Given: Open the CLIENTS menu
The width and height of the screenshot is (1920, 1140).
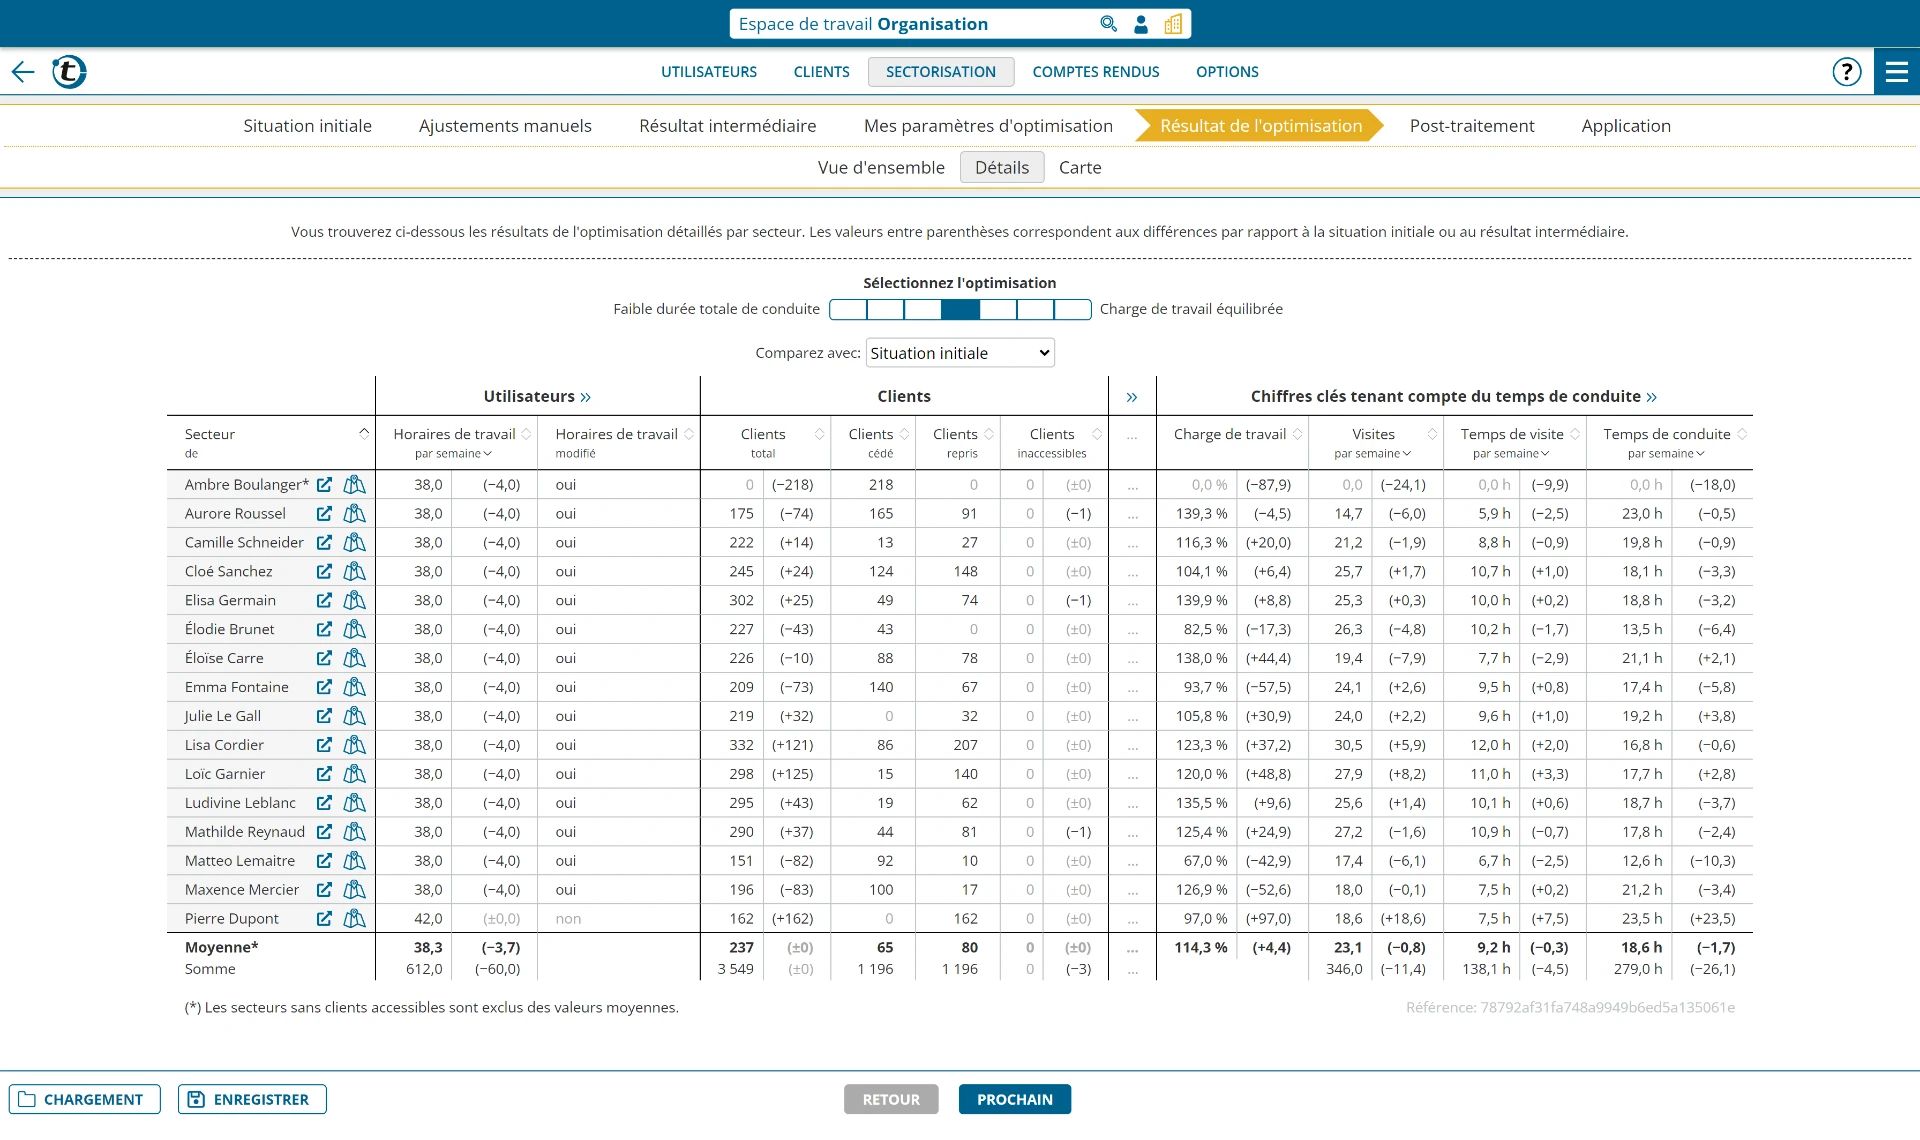Looking at the screenshot, I should pyautogui.click(x=822, y=72).
